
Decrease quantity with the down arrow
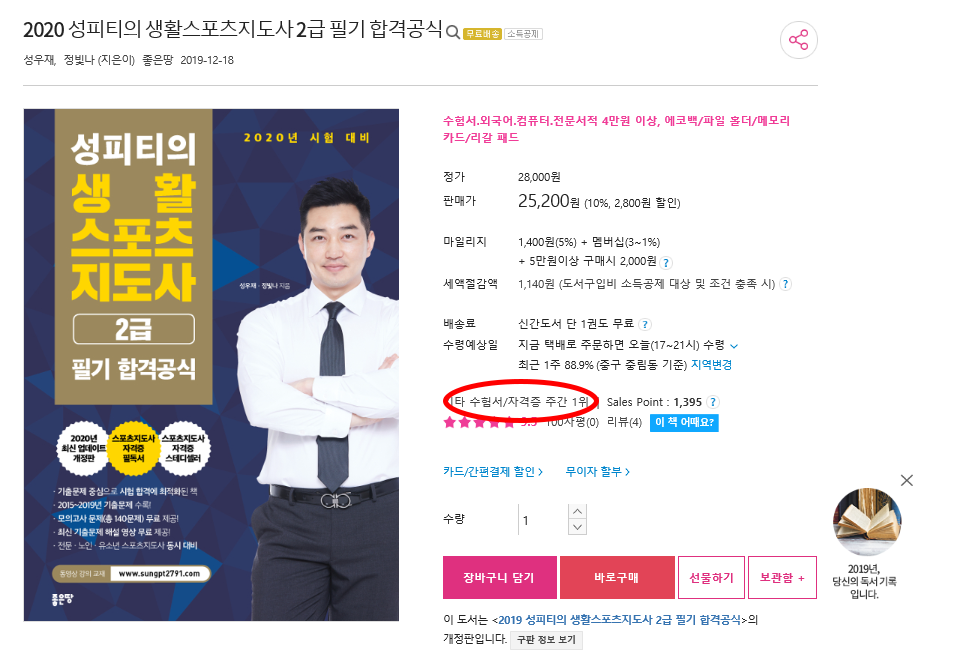pyautogui.click(x=577, y=527)
